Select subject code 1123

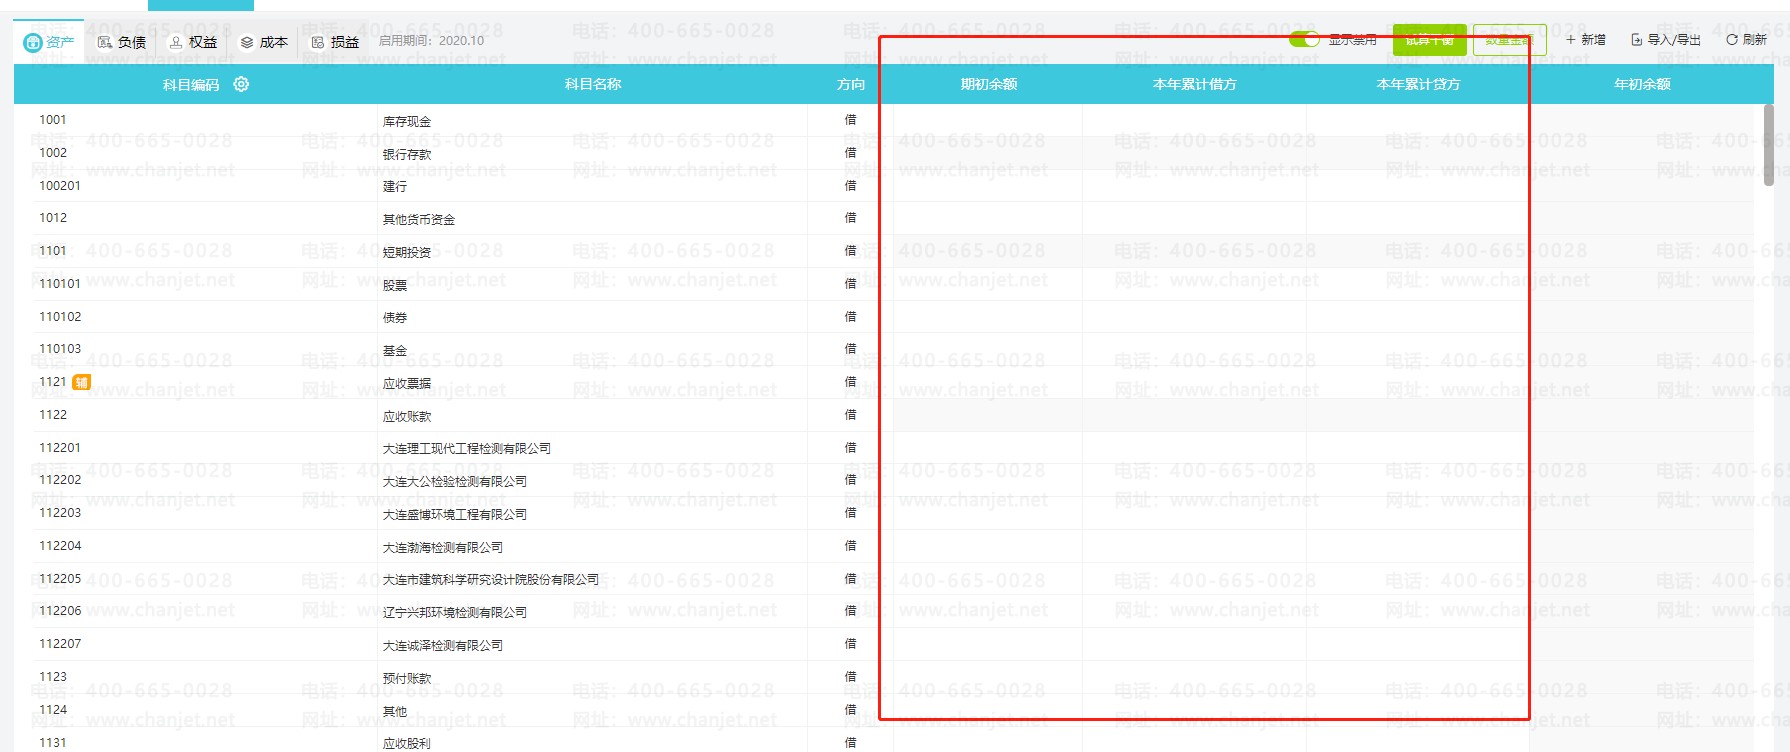[53, 677]
